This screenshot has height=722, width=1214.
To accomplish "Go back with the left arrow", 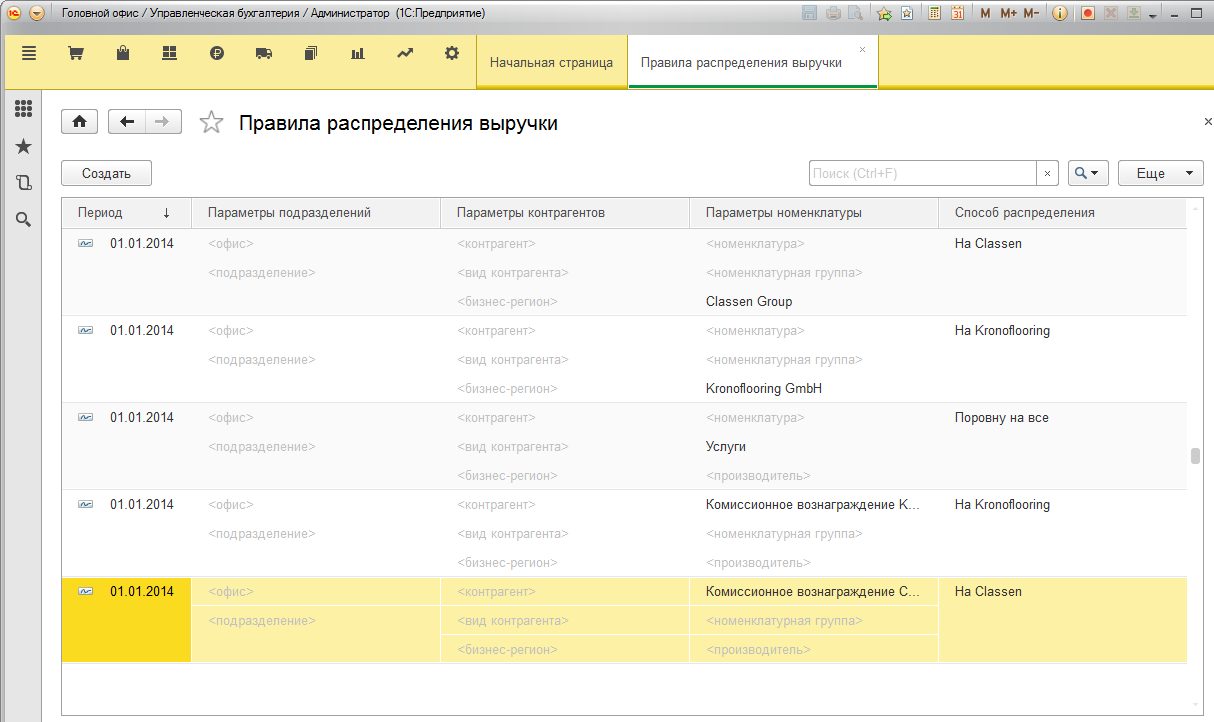I will [x=126, y=122].
